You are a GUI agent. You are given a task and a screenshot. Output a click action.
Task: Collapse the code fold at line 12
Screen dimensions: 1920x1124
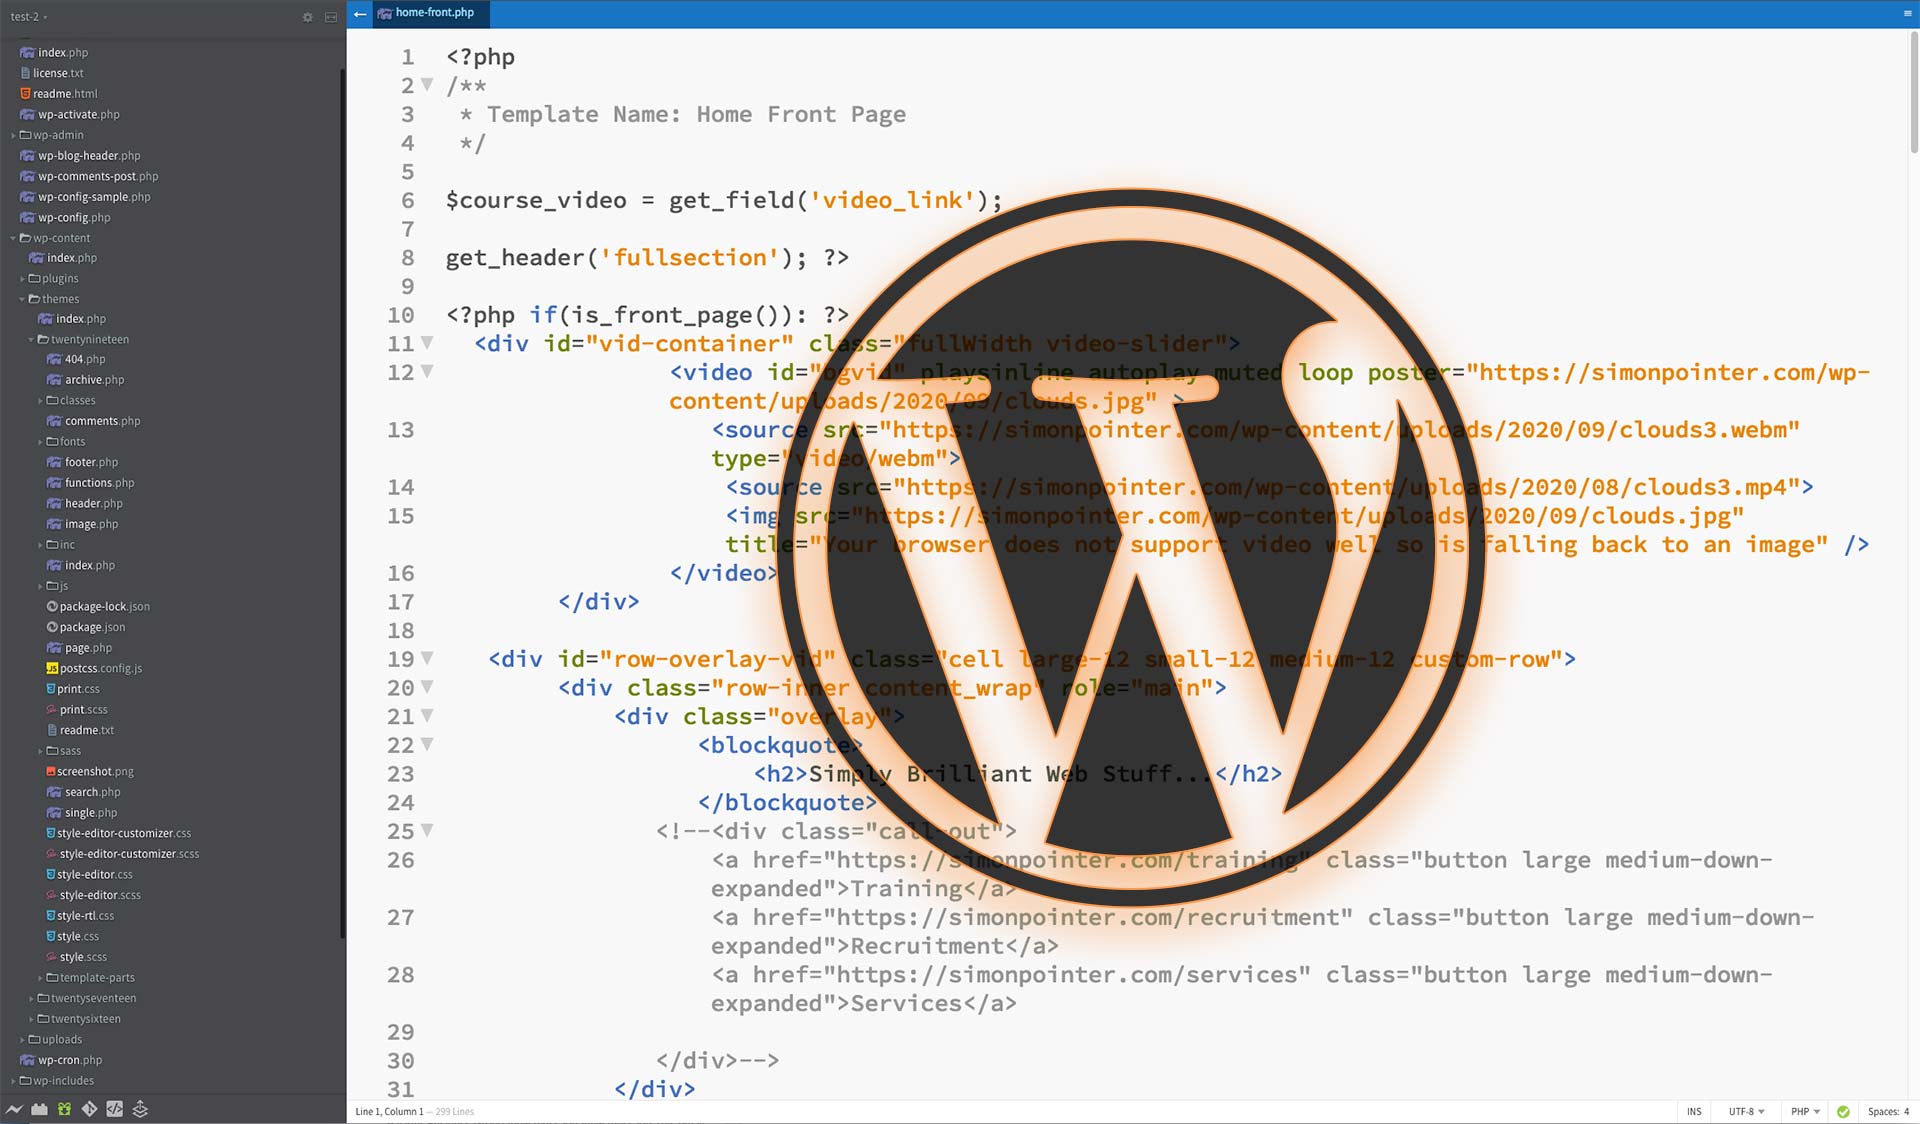(427, 372)
